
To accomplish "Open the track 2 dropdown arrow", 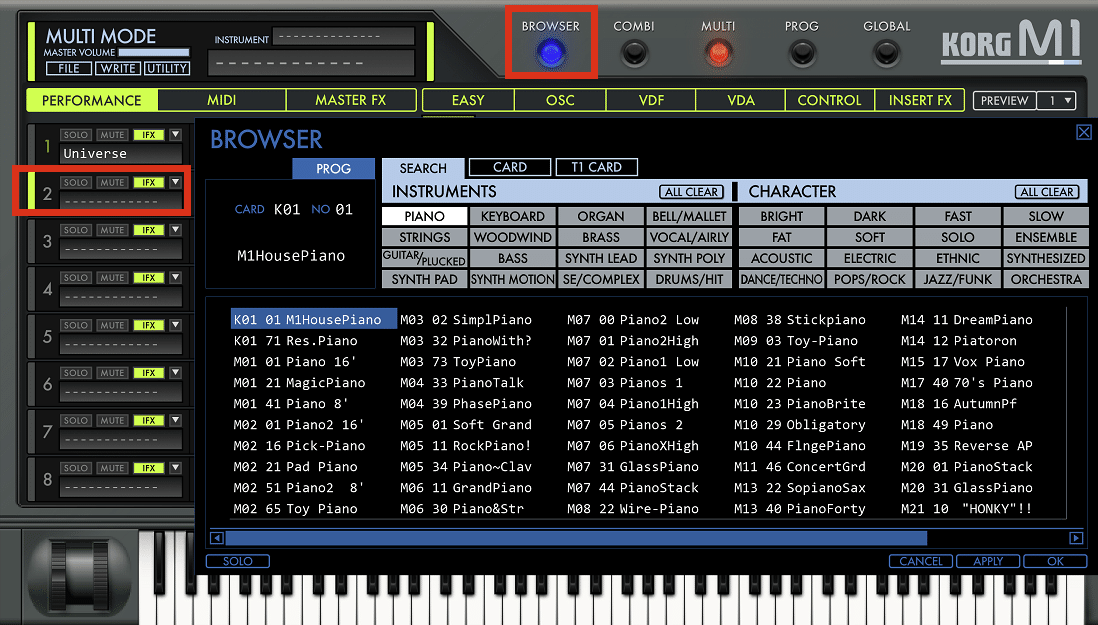I will tap(176, 182).
